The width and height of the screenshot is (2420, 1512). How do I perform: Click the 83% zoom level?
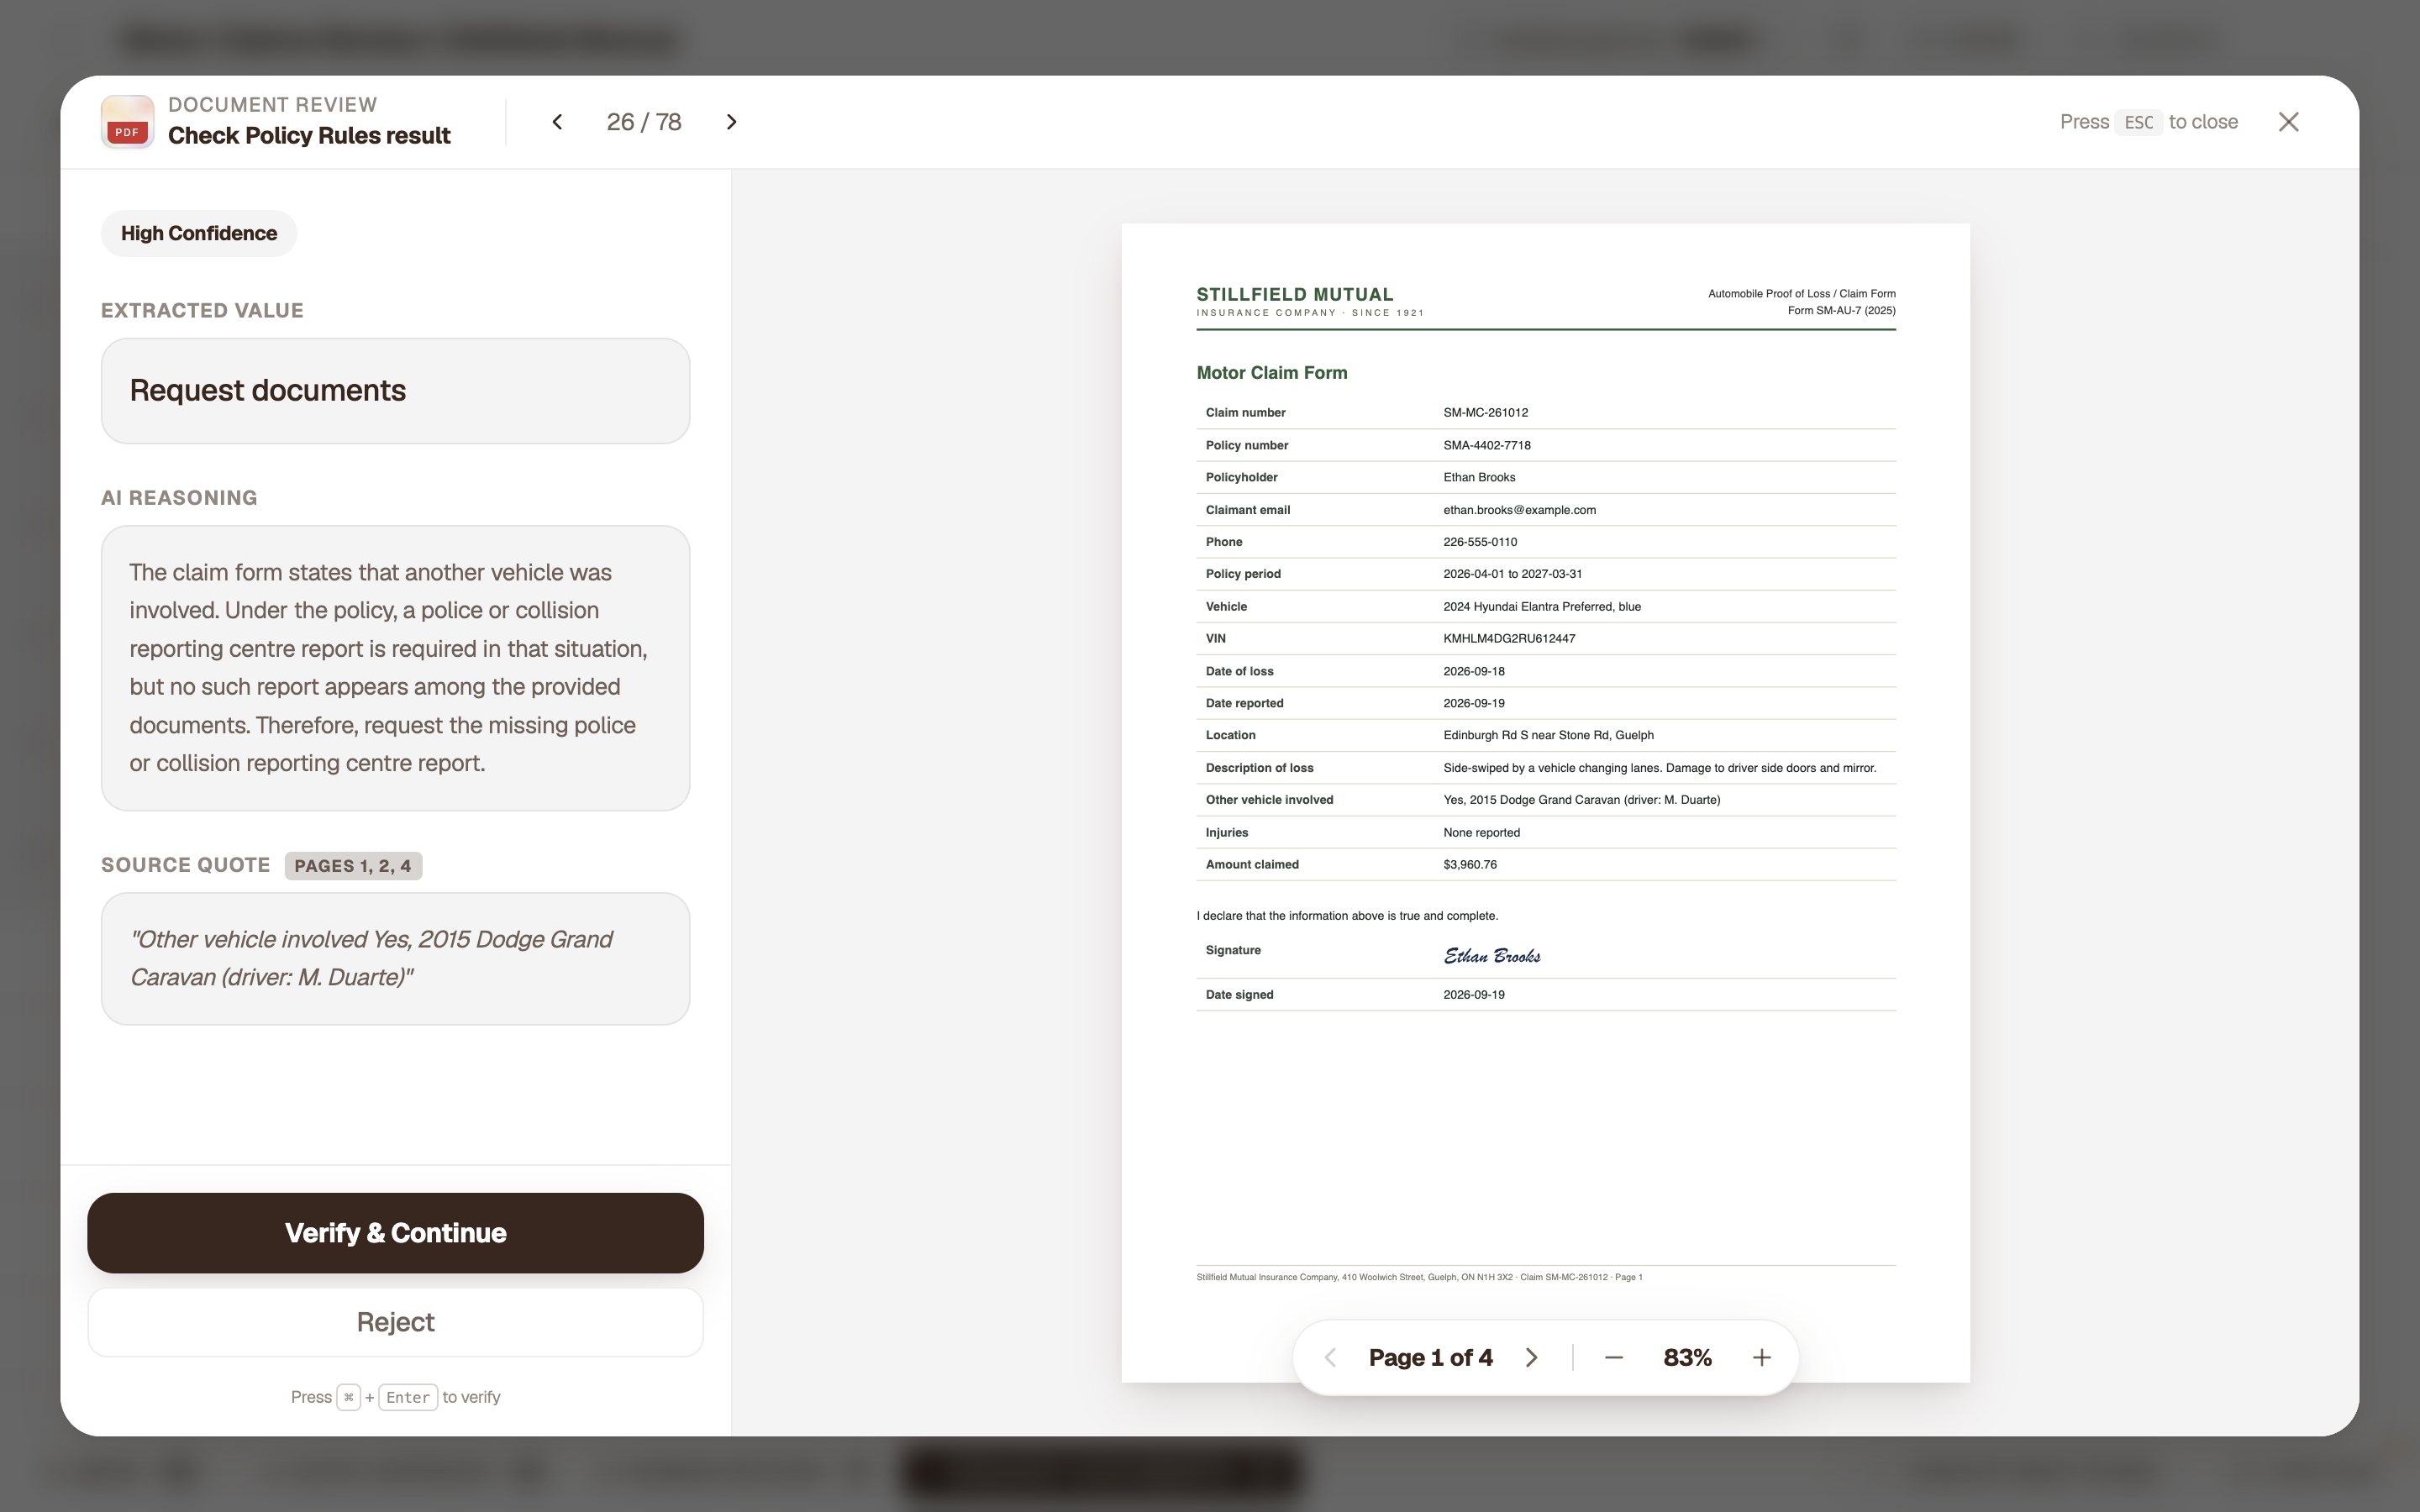1687,1357
